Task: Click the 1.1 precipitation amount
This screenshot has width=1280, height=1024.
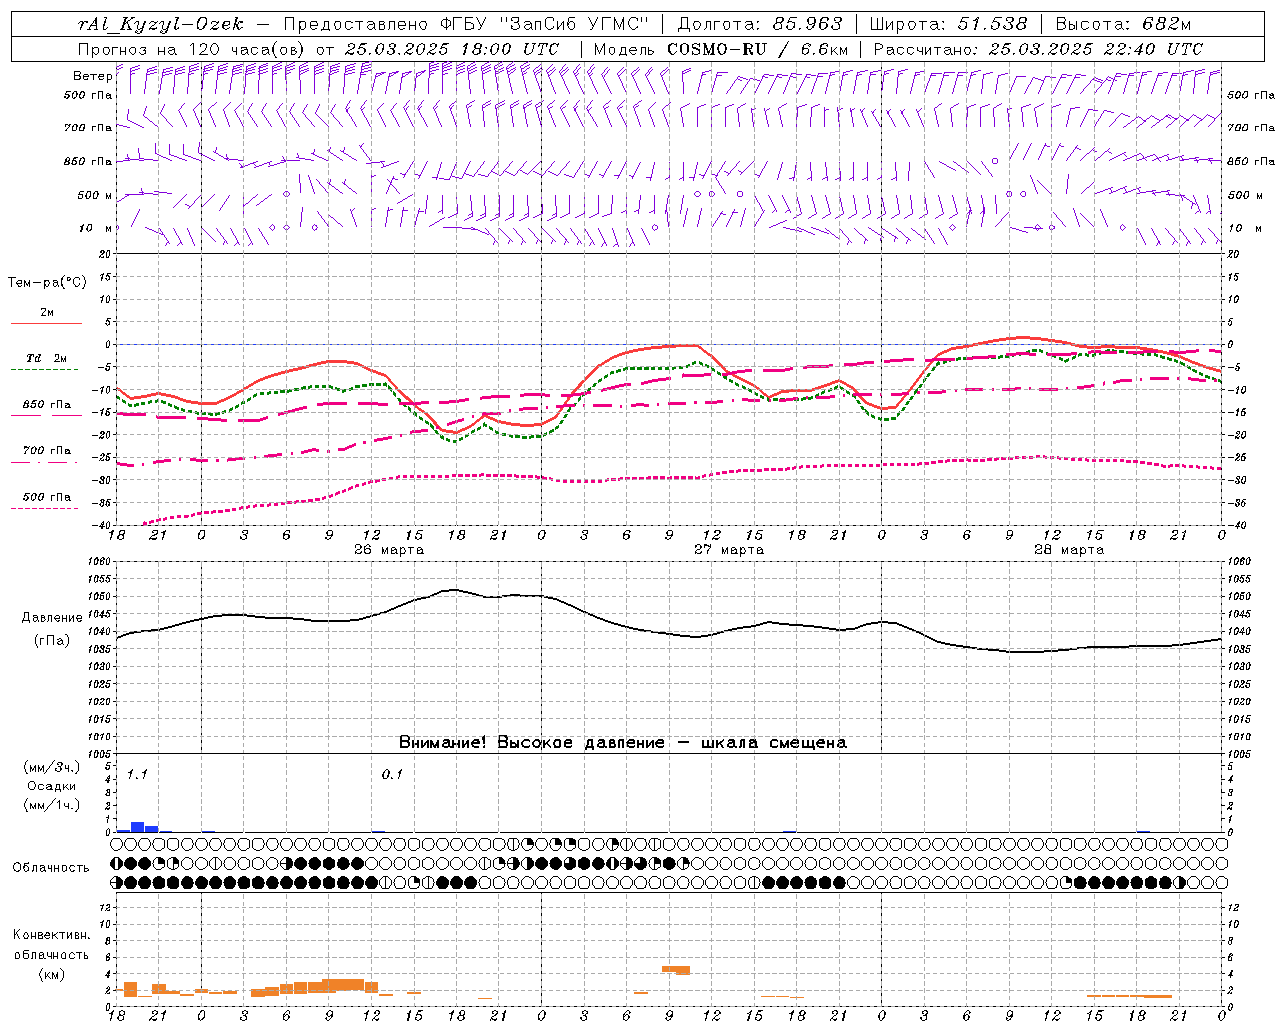Action: click(137, 775)
